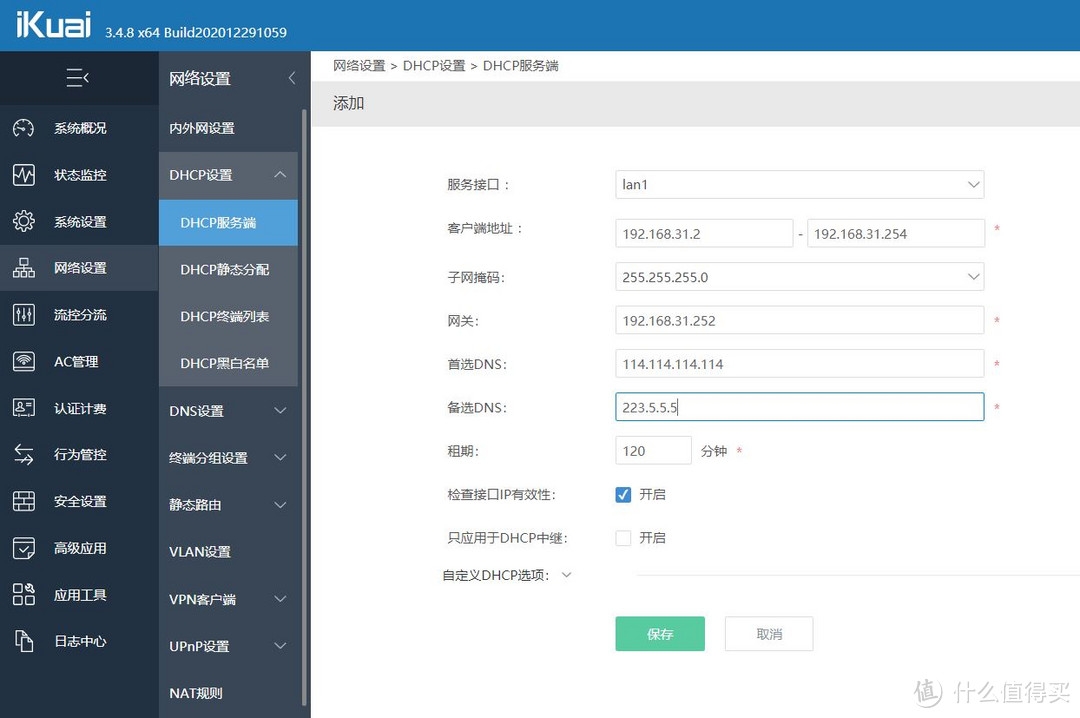
Task: Select DHCP服务端 menu item
Action: tap(228, 223)
